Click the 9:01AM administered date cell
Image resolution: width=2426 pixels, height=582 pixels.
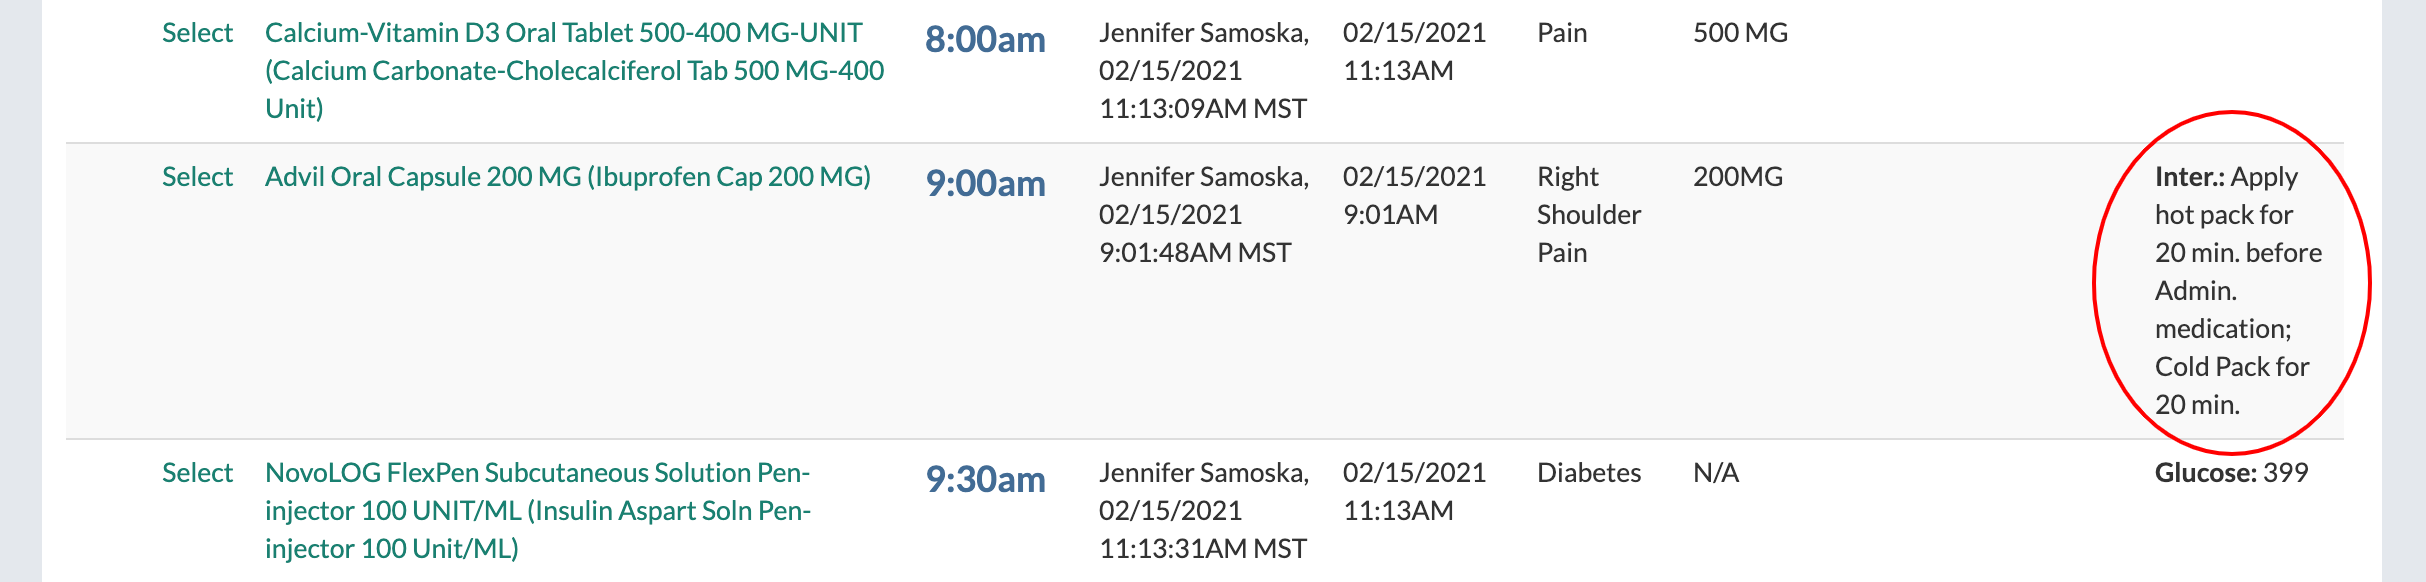pos(1413,196)
